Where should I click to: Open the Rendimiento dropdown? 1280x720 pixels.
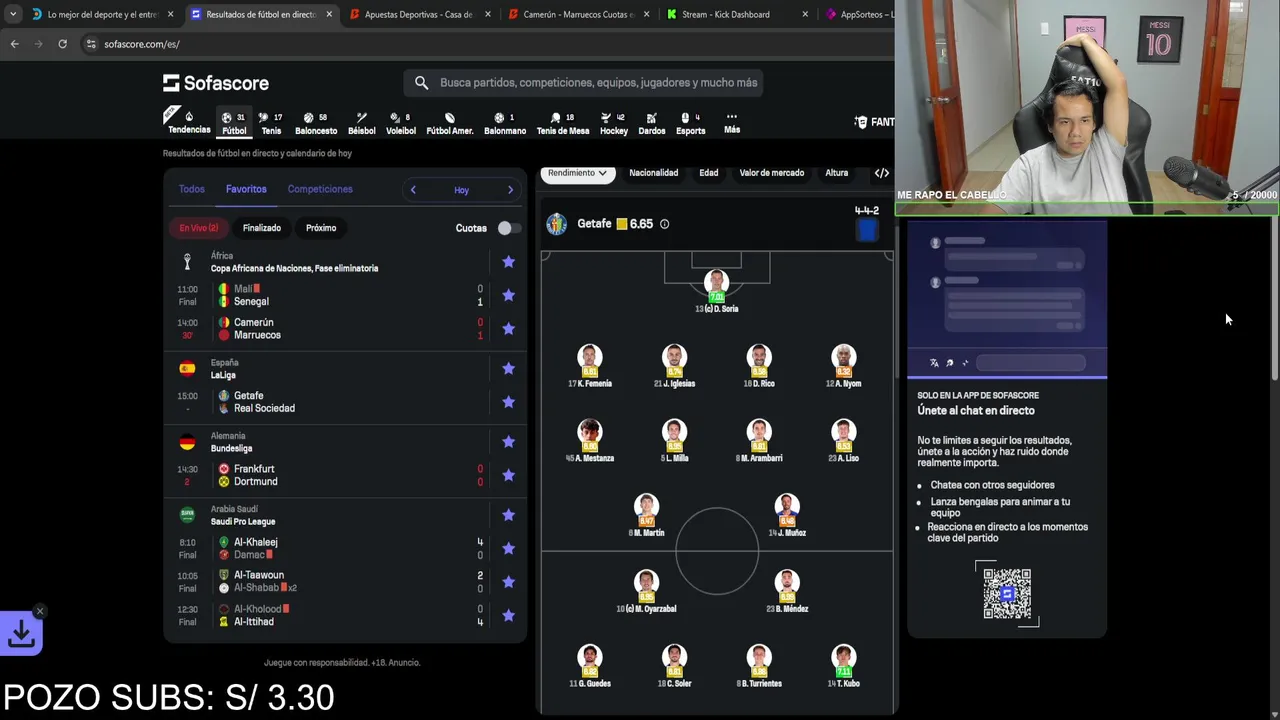pyautogui.click(x=577, y=173)
